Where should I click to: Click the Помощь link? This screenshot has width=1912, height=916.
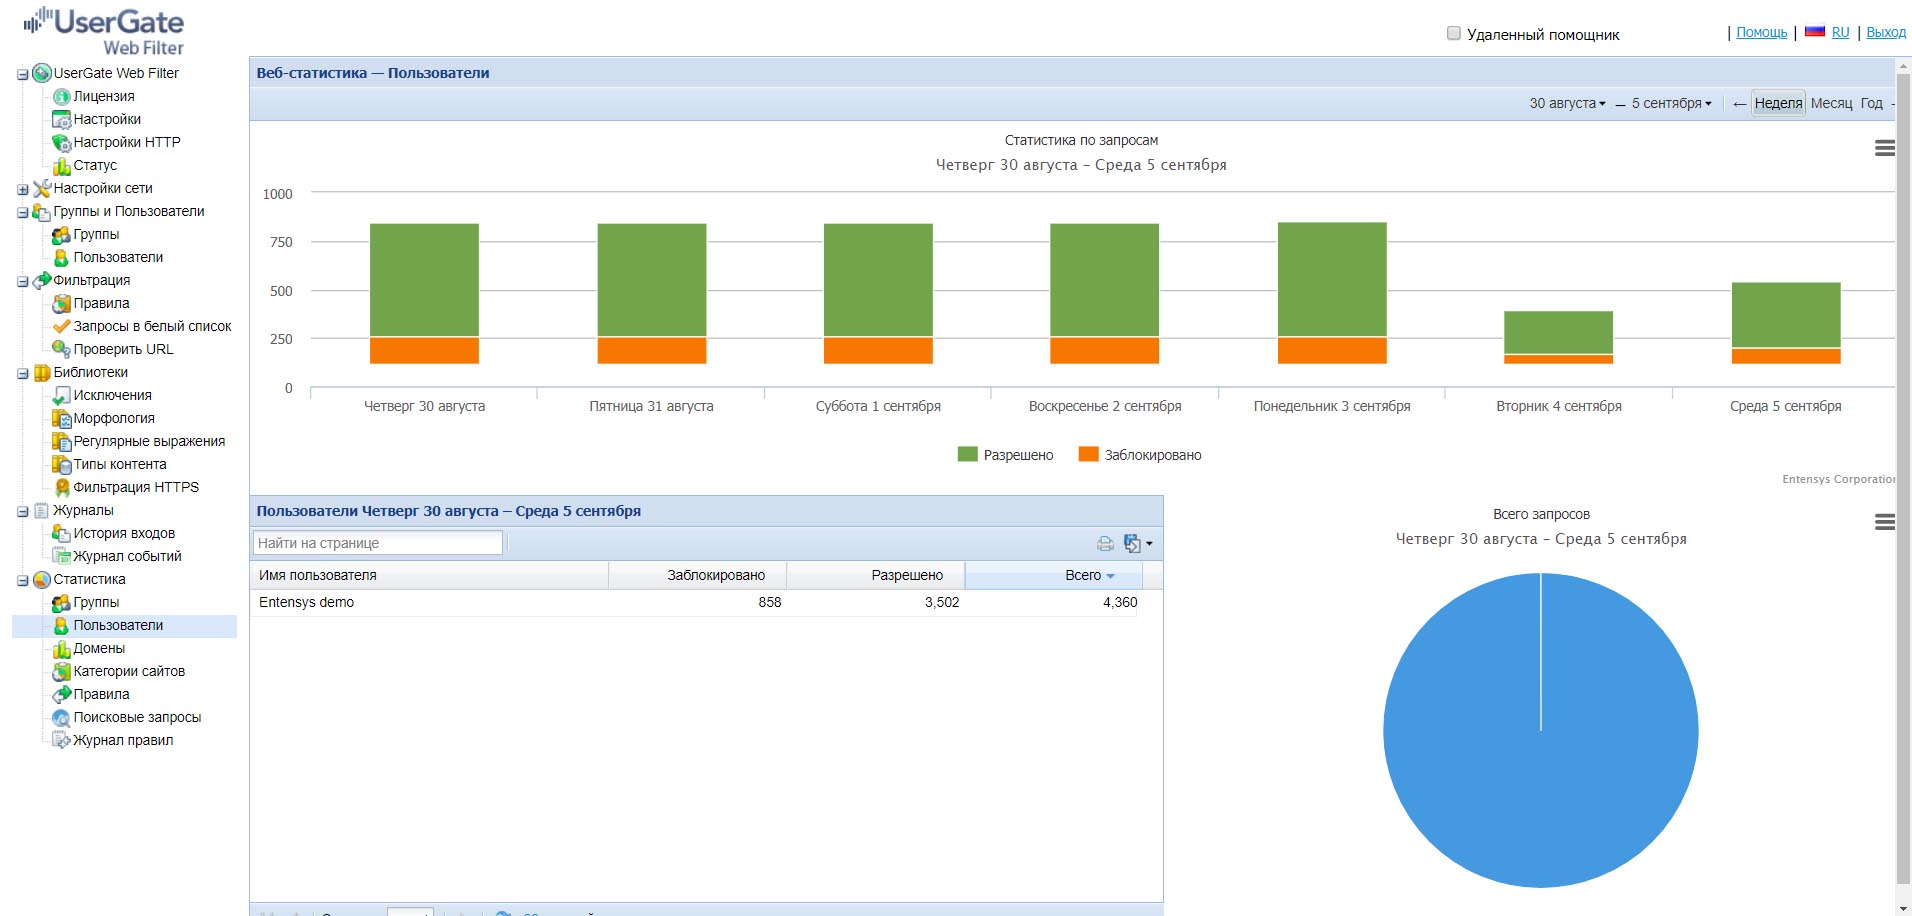[1761, 32]
